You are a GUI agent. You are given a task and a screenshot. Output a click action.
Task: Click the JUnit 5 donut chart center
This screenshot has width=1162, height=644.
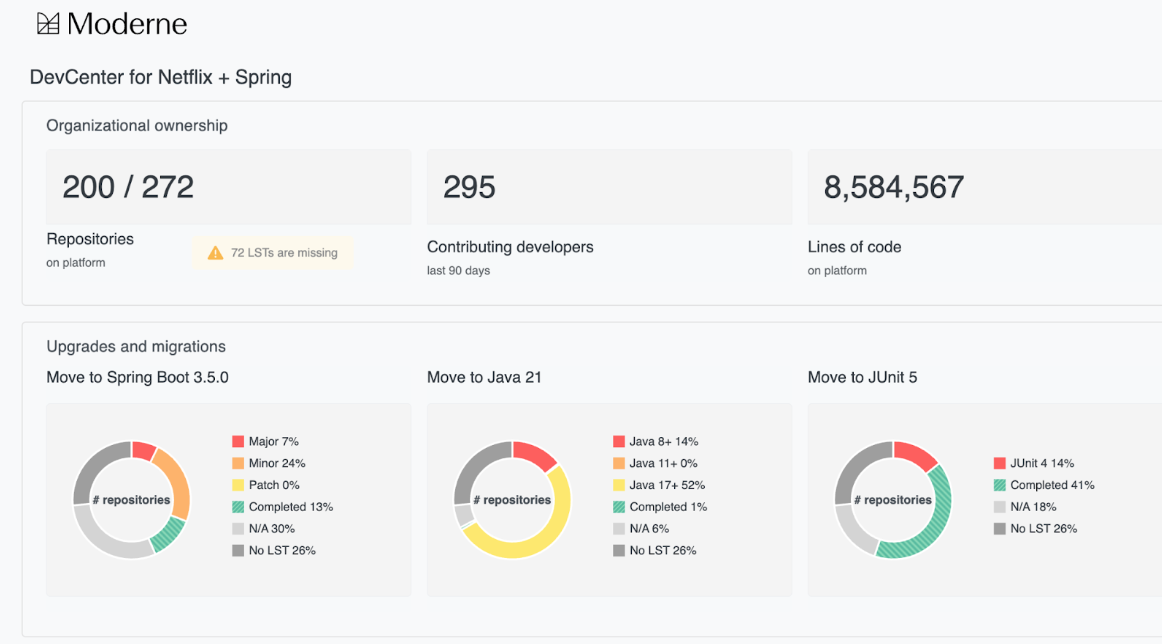893,499
